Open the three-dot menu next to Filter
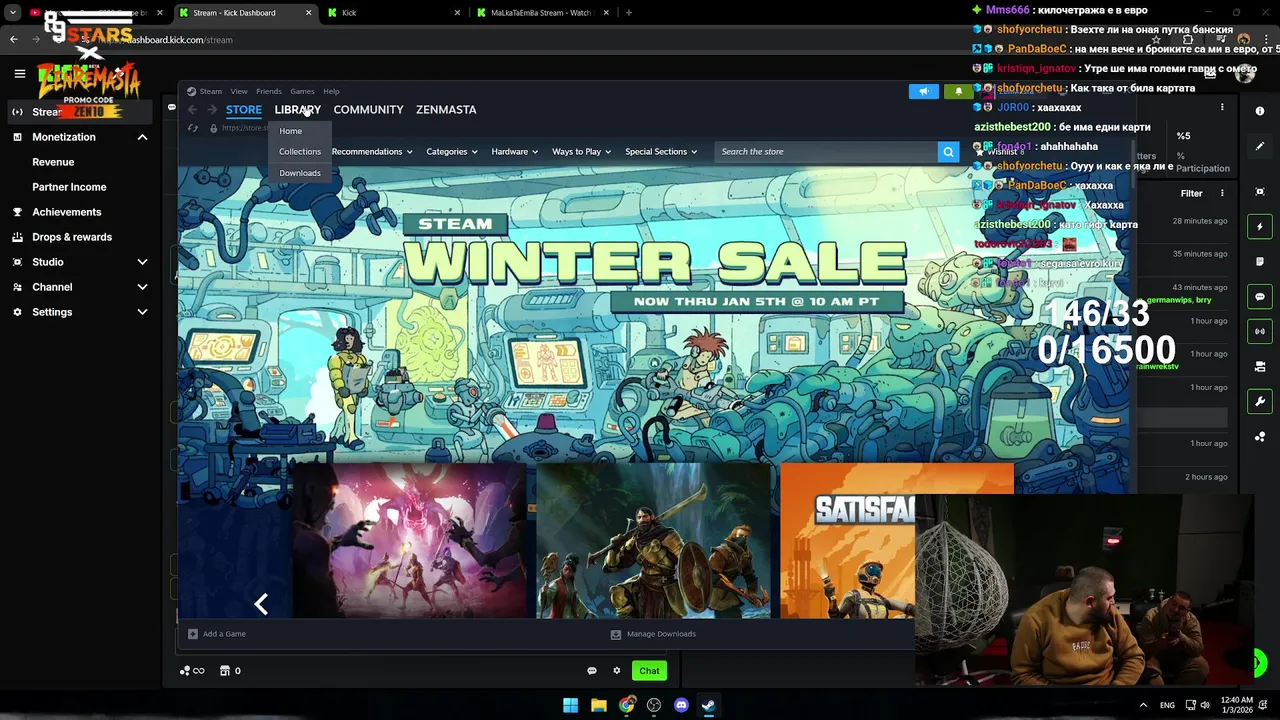The width and height of the screenshot is (1280, 720). 1222,193
